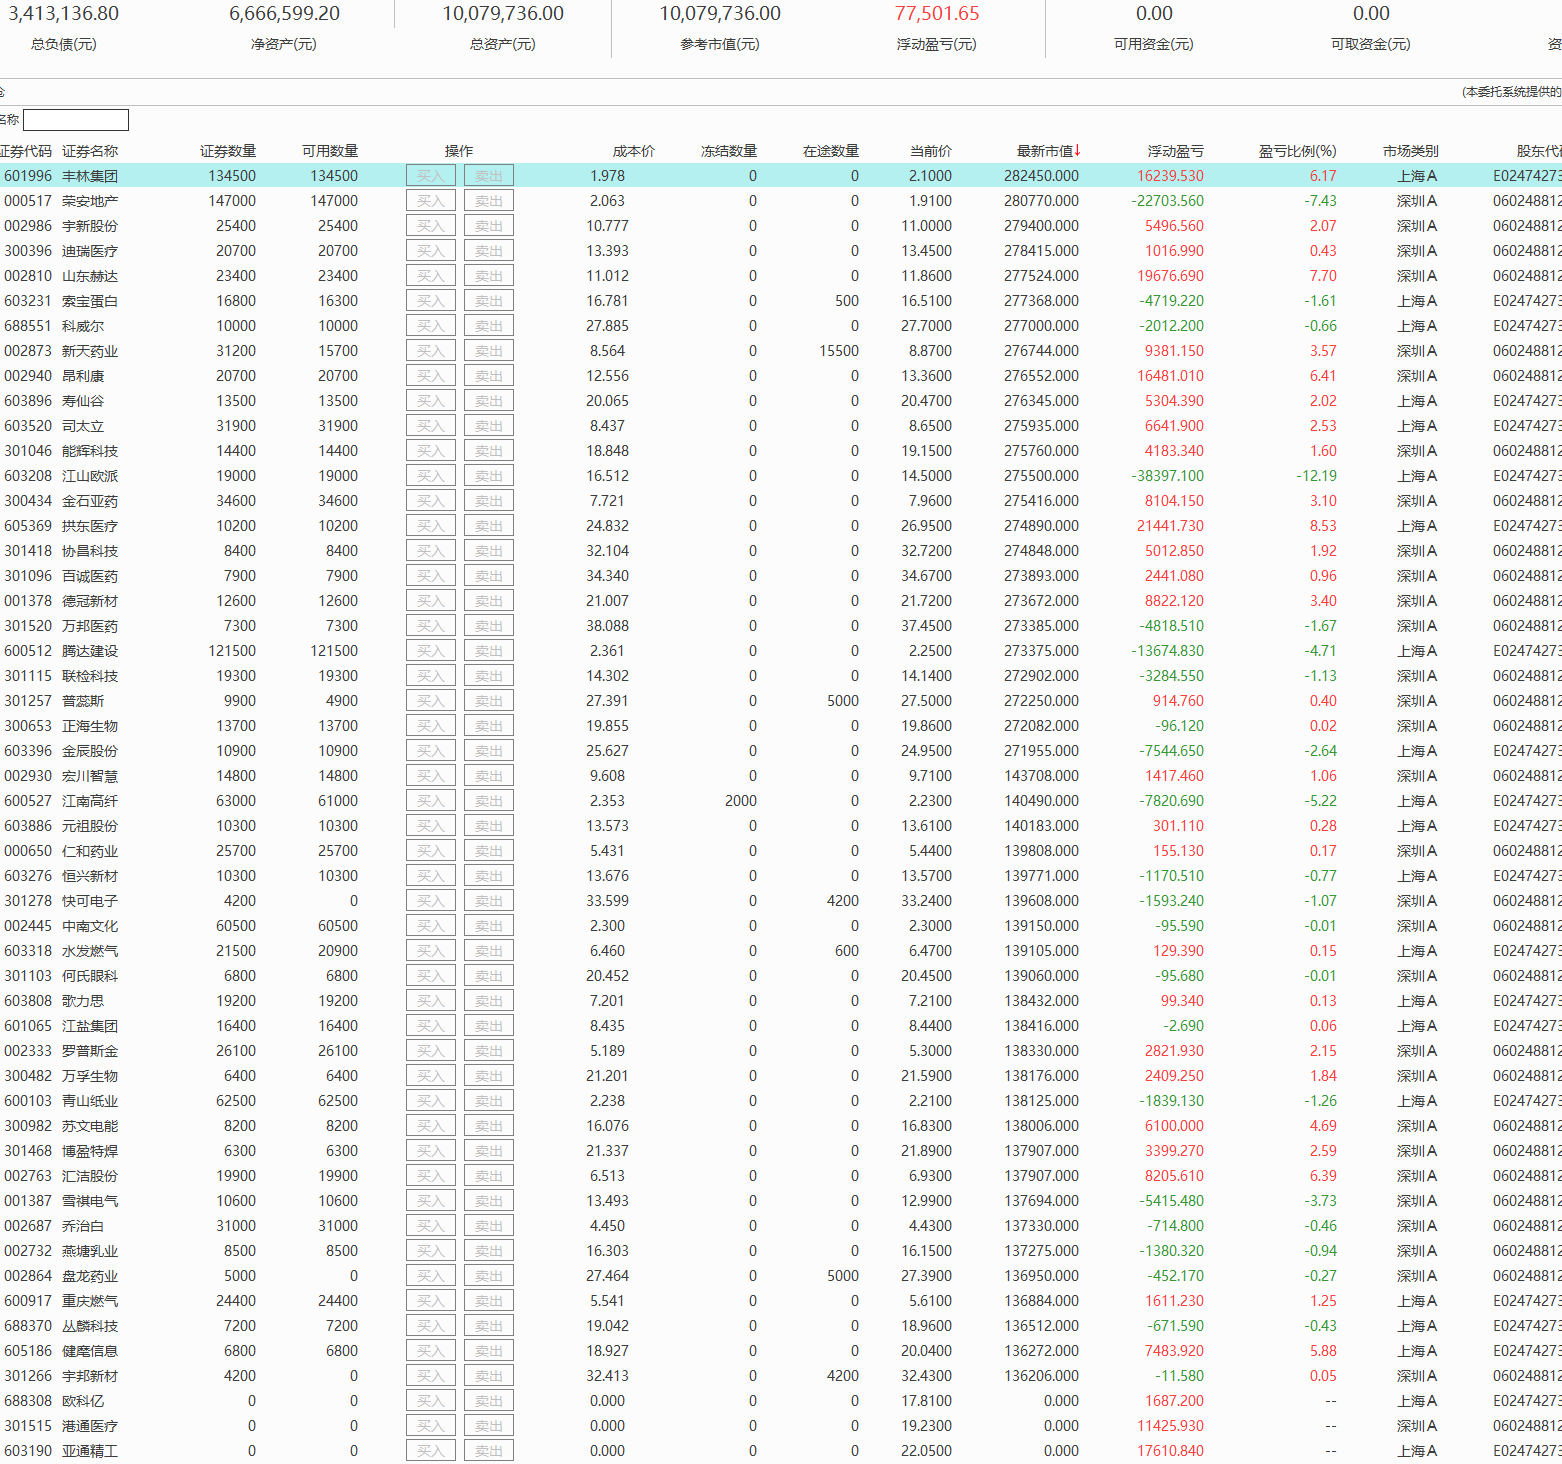Sort by 盈亏比例(%) column header
The width and height of the screenshot is (1562, 1464).
pos(1296,151)
